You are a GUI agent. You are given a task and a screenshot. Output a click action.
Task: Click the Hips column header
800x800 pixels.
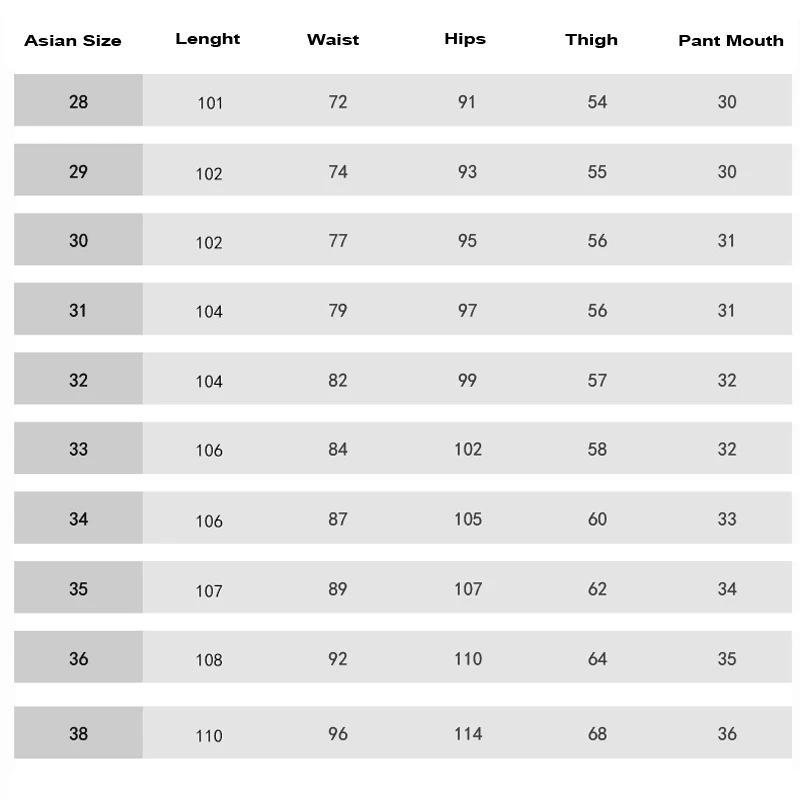(x=465, y=39)
